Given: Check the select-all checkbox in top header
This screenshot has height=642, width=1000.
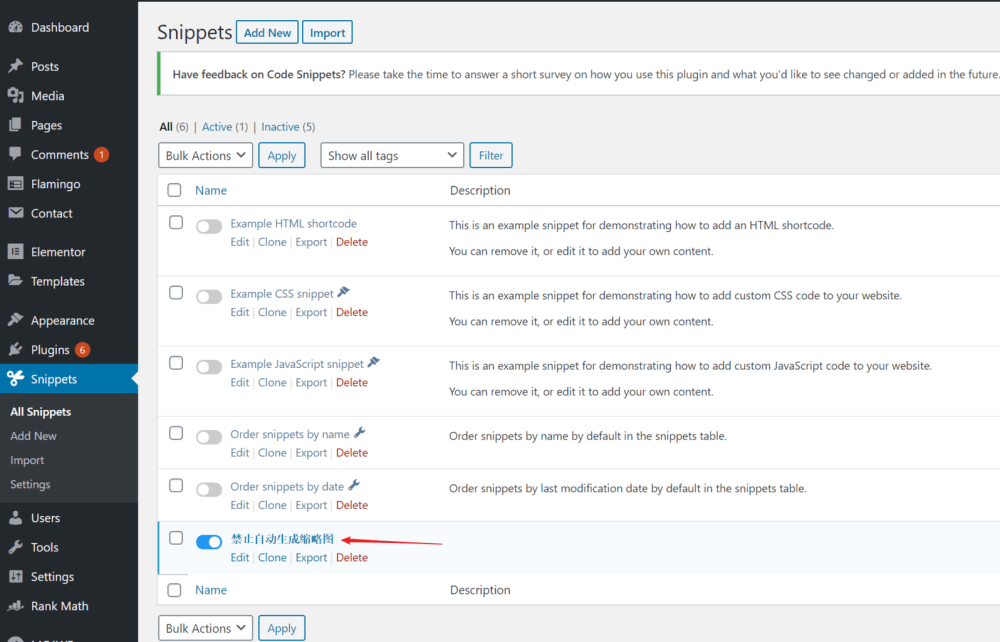Looking at the screenshot, I should coord(174,190).
